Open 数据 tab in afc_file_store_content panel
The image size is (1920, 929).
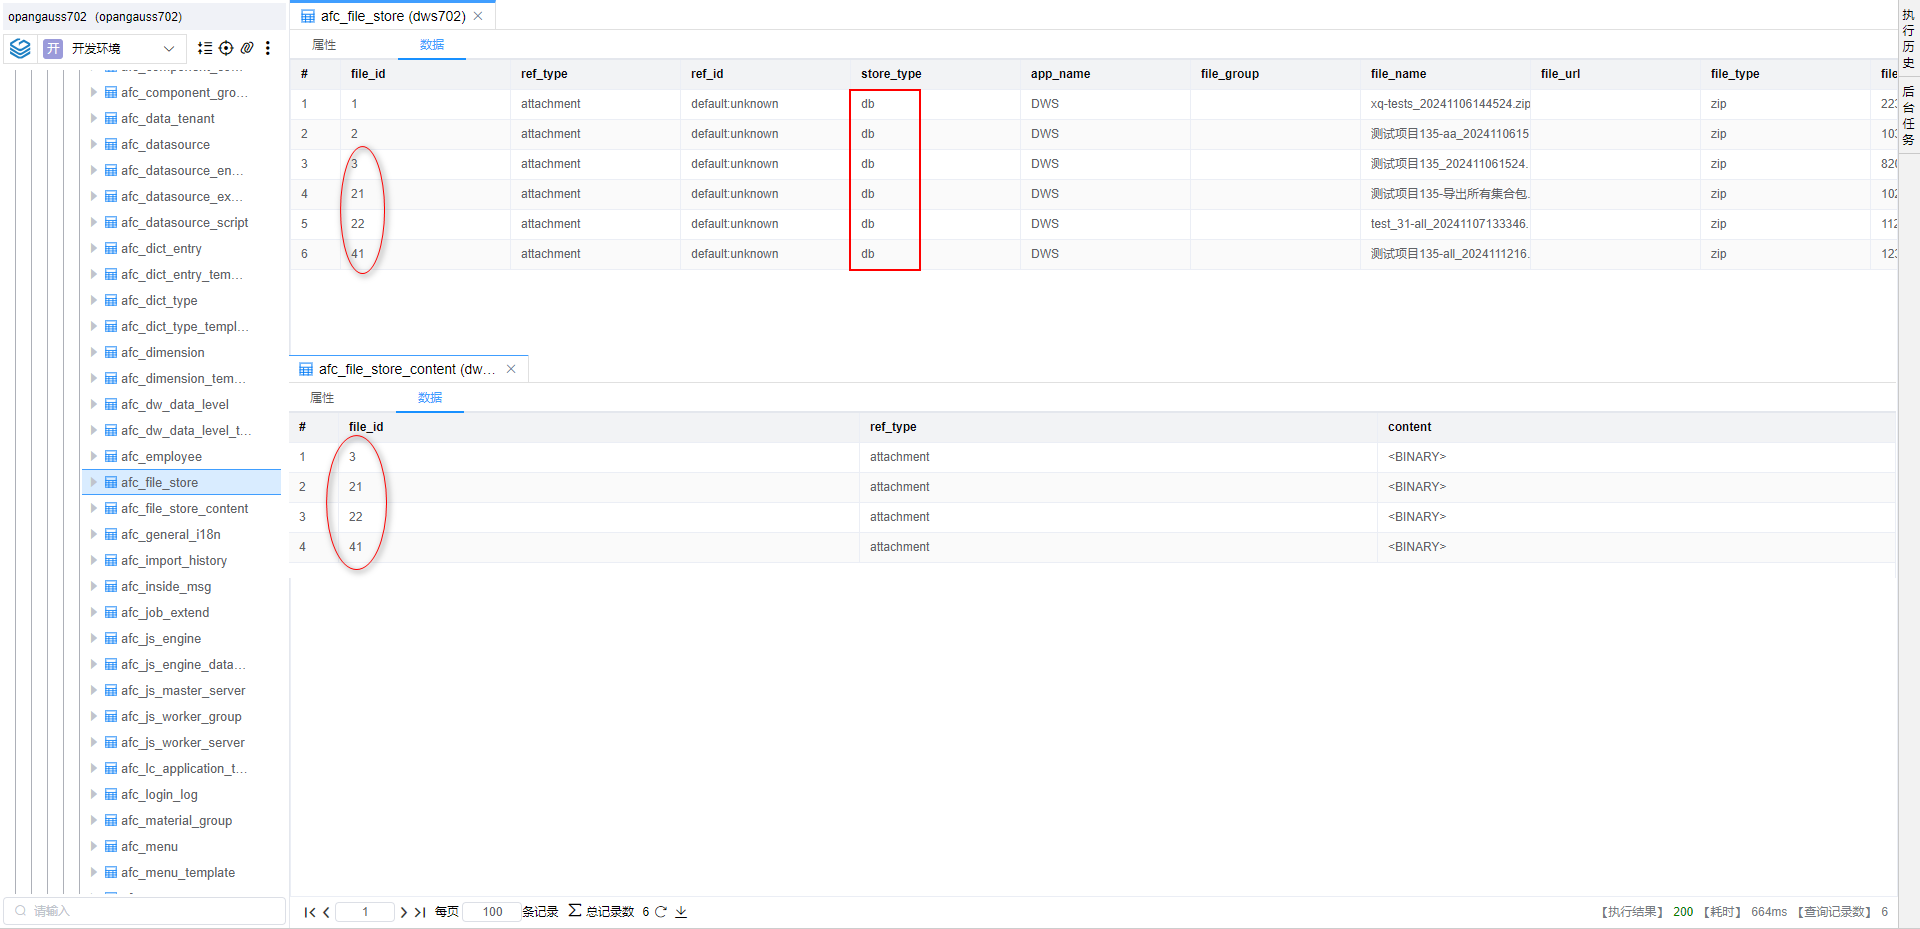coord(430,398)
